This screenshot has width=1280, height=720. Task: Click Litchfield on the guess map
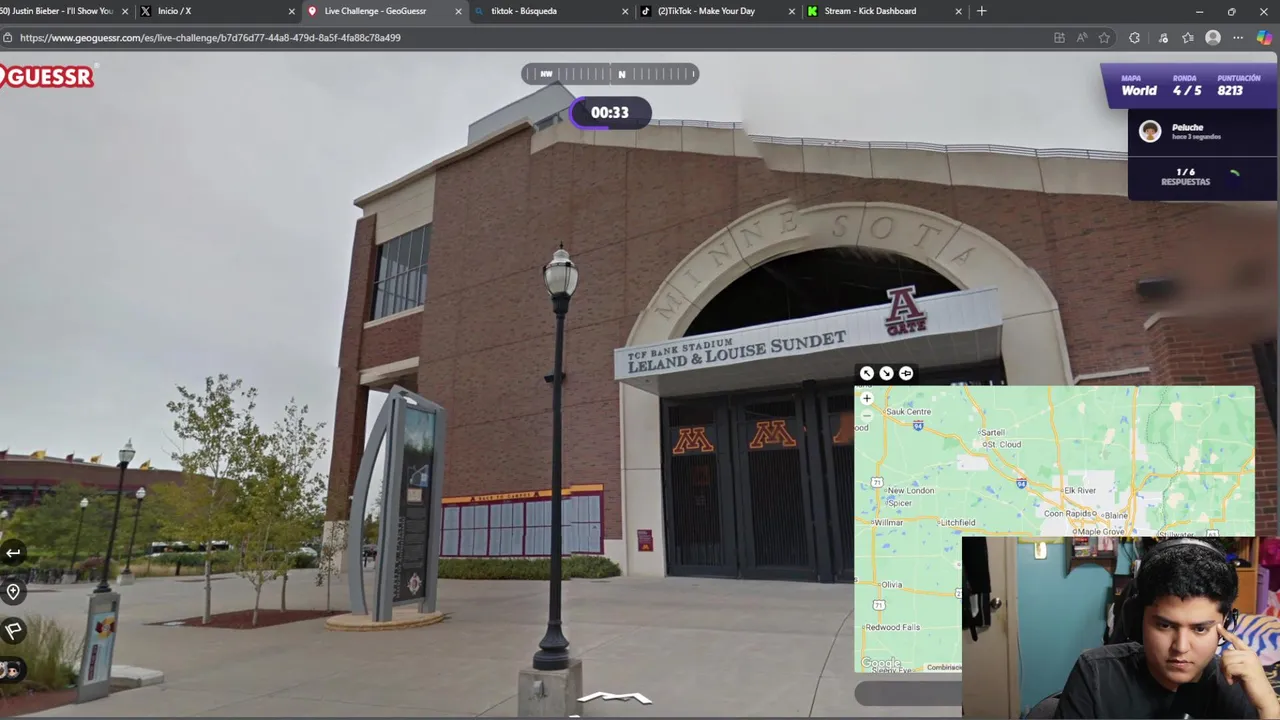tap(958, 522)
